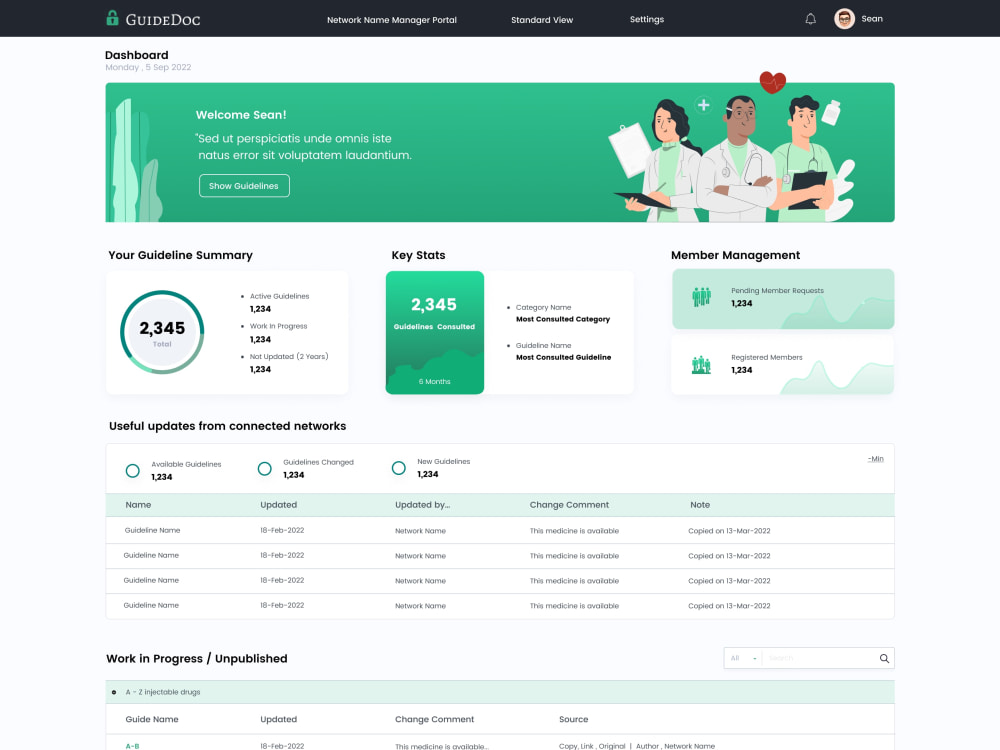The image size is (1000, 750).
Task: Click the search magnifier icon
Action: [x=884, y=658]
